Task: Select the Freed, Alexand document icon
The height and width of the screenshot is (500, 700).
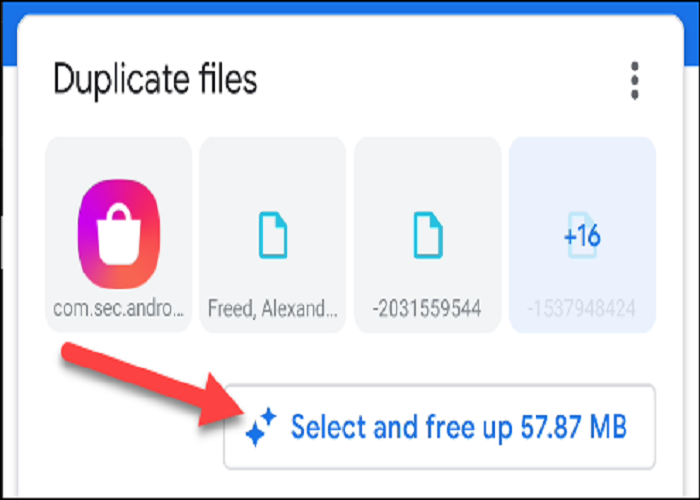Action: (273, 235)
